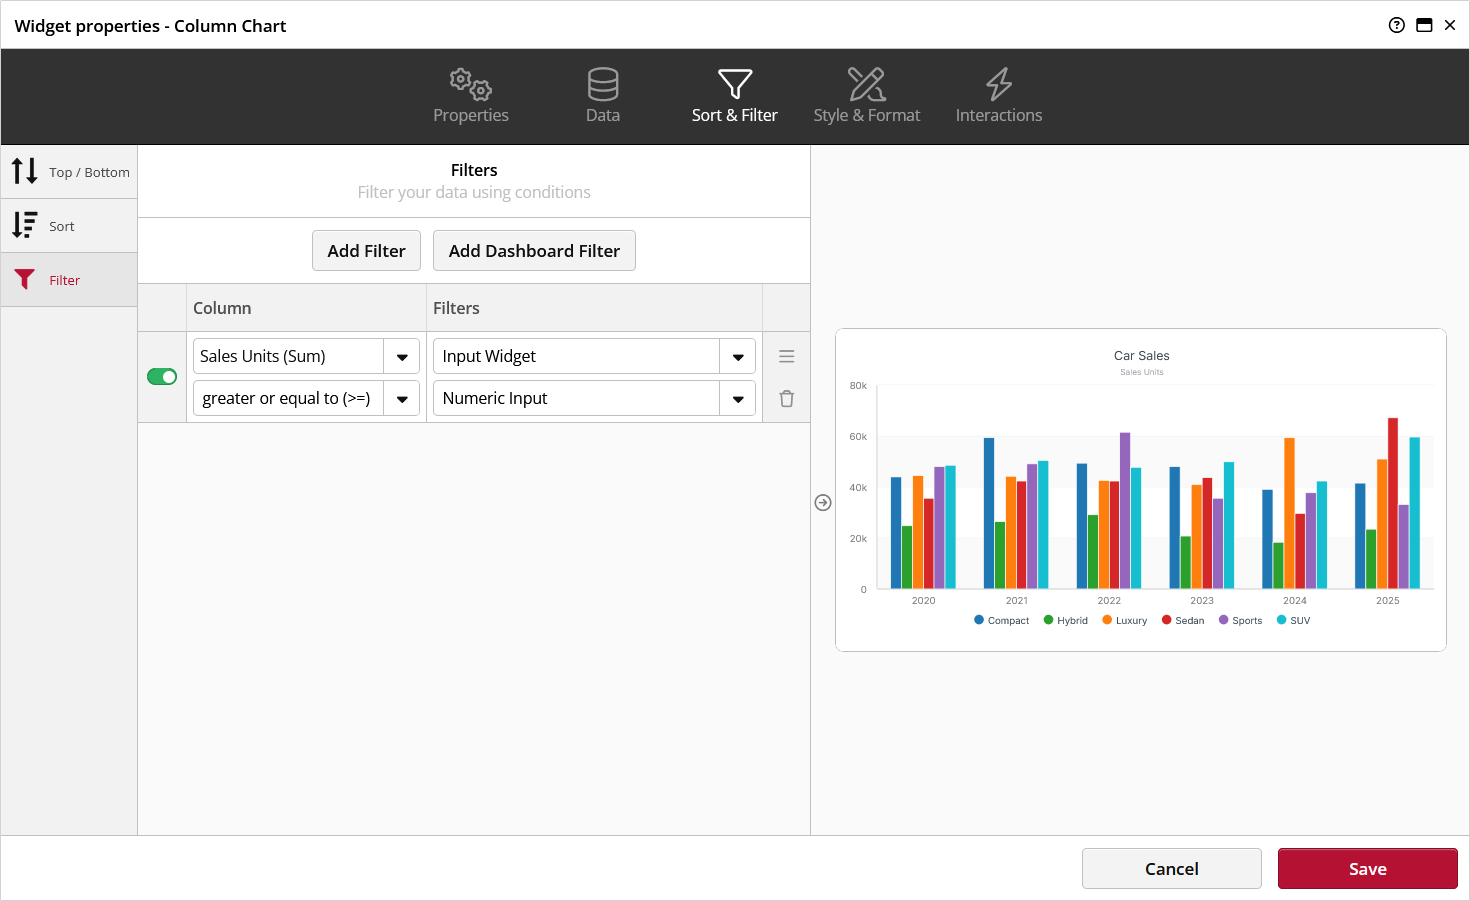The image size is (1470, 901).
Task: Delete the Sales Units filter with trash icon
Action: pos(787,398)
